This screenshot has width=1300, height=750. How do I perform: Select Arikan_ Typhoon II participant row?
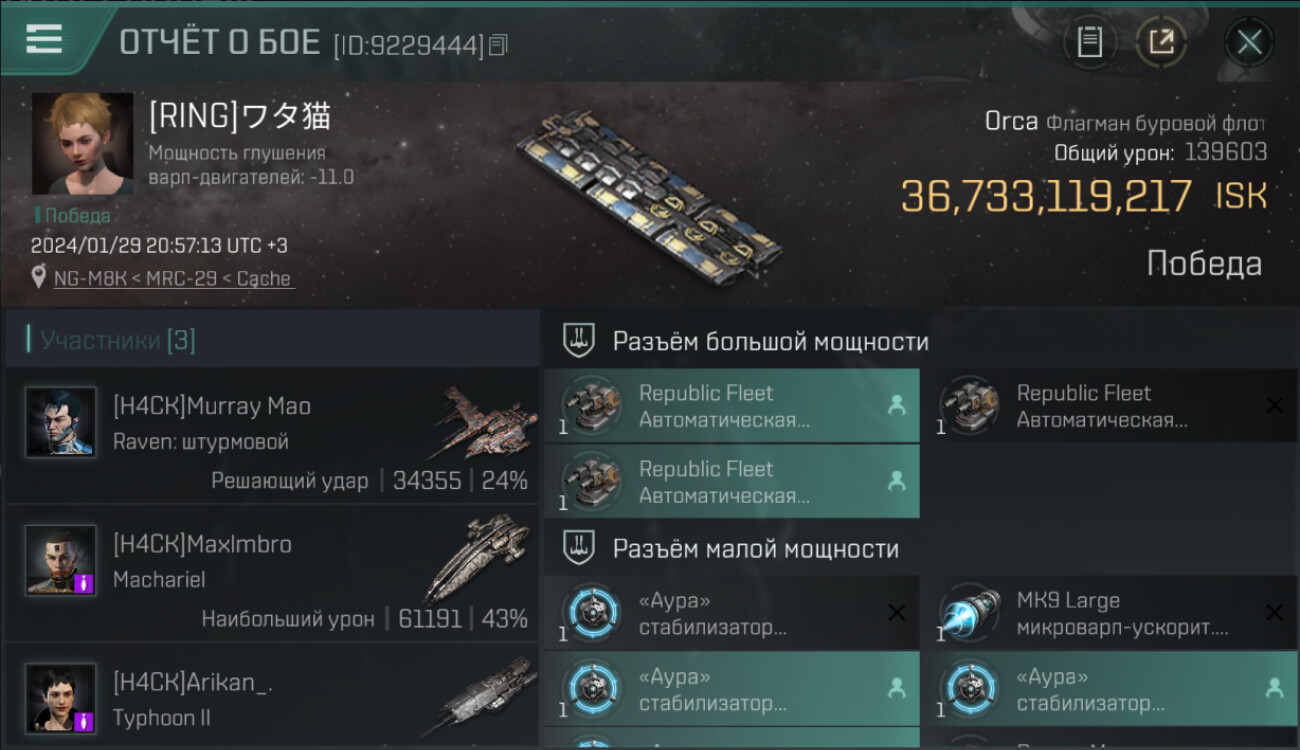pyautogui.click(x=272, y=696)
